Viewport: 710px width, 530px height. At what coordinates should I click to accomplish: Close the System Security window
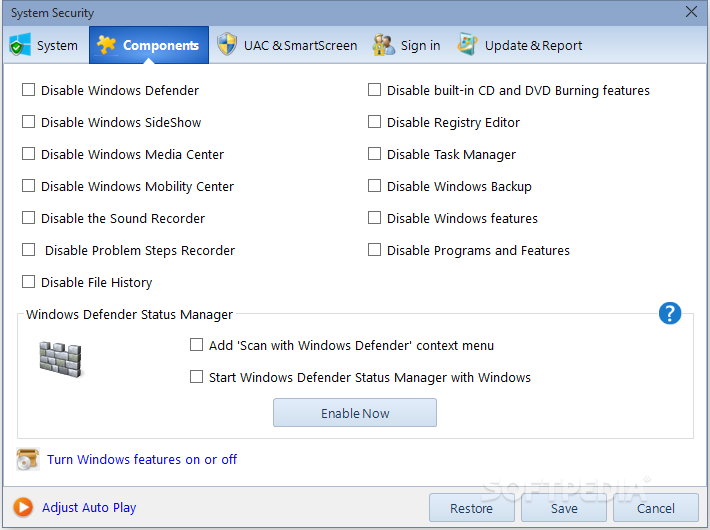coord(691,12)
